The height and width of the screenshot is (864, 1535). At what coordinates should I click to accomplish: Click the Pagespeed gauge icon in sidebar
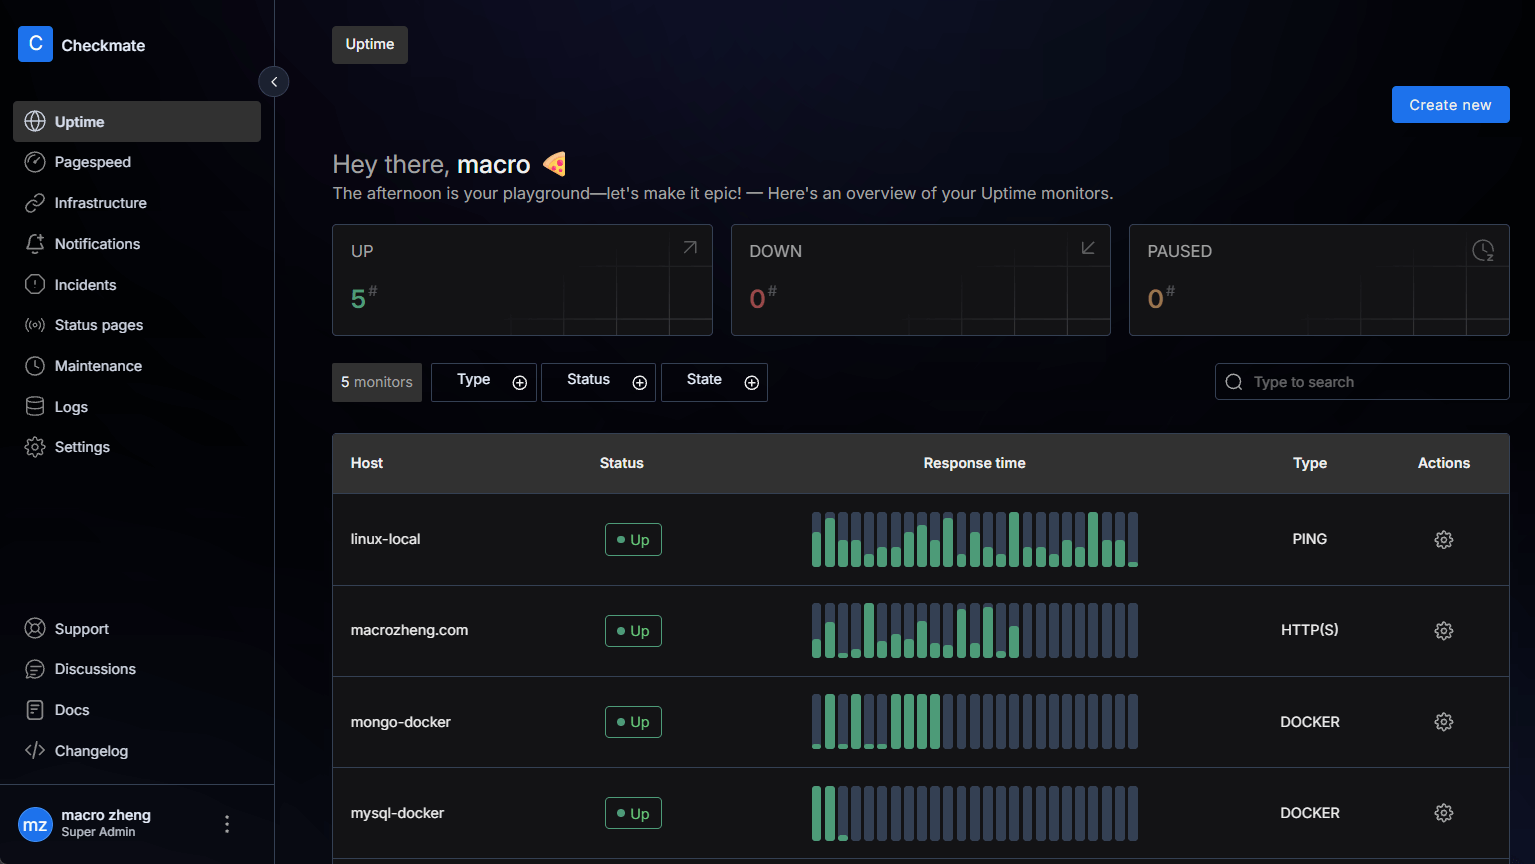35,162
